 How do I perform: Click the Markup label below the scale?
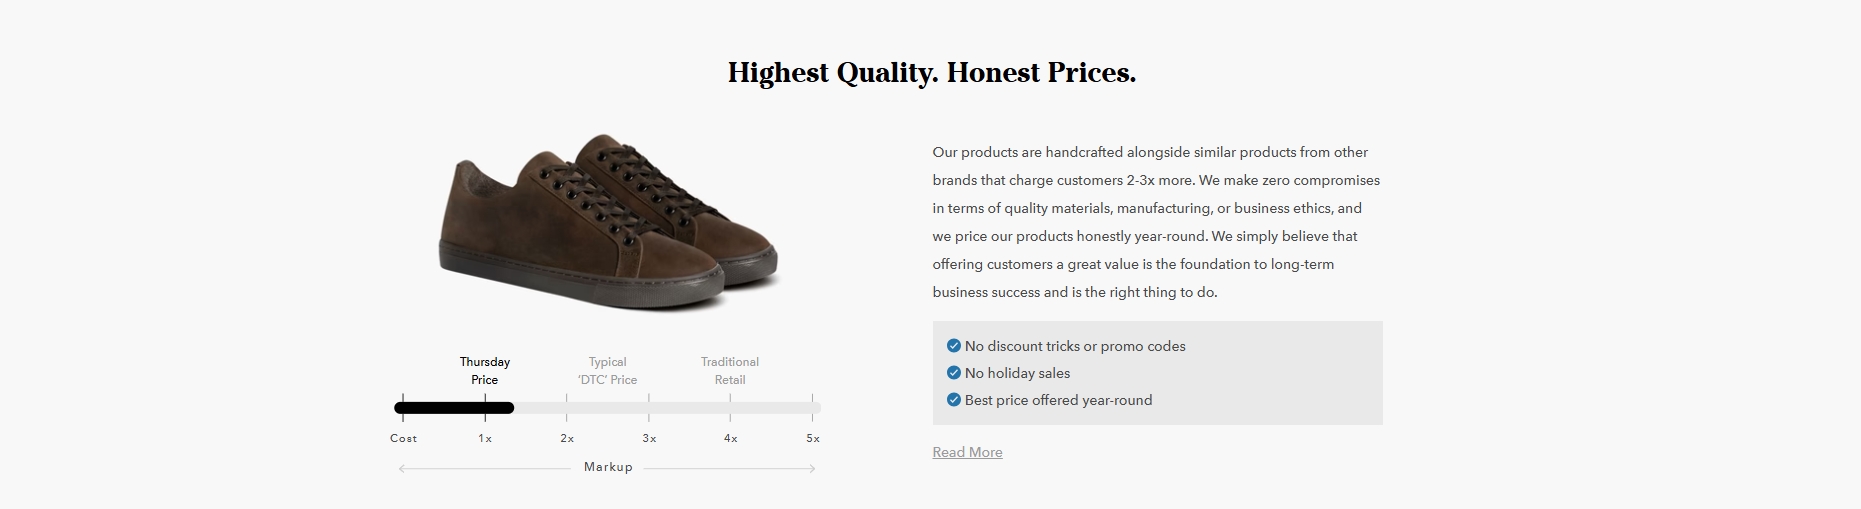pos(608,467)
